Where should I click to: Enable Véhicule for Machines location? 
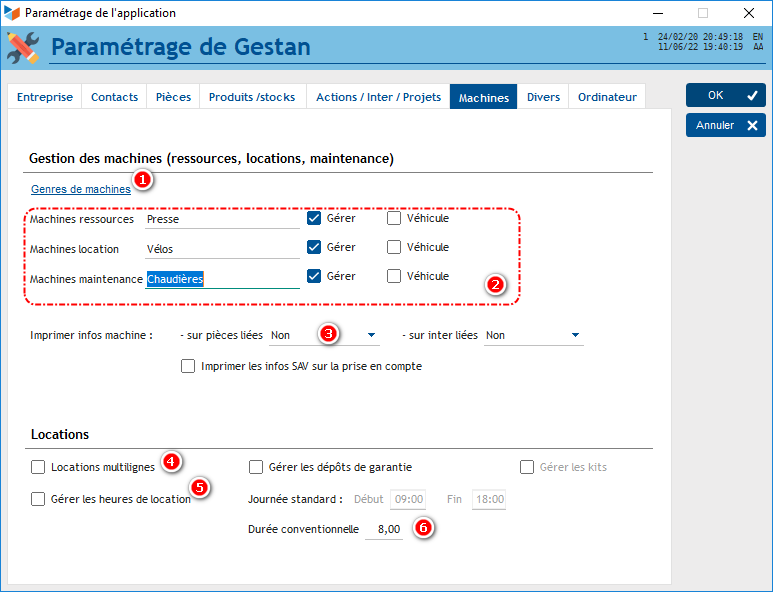click(394, 247)
